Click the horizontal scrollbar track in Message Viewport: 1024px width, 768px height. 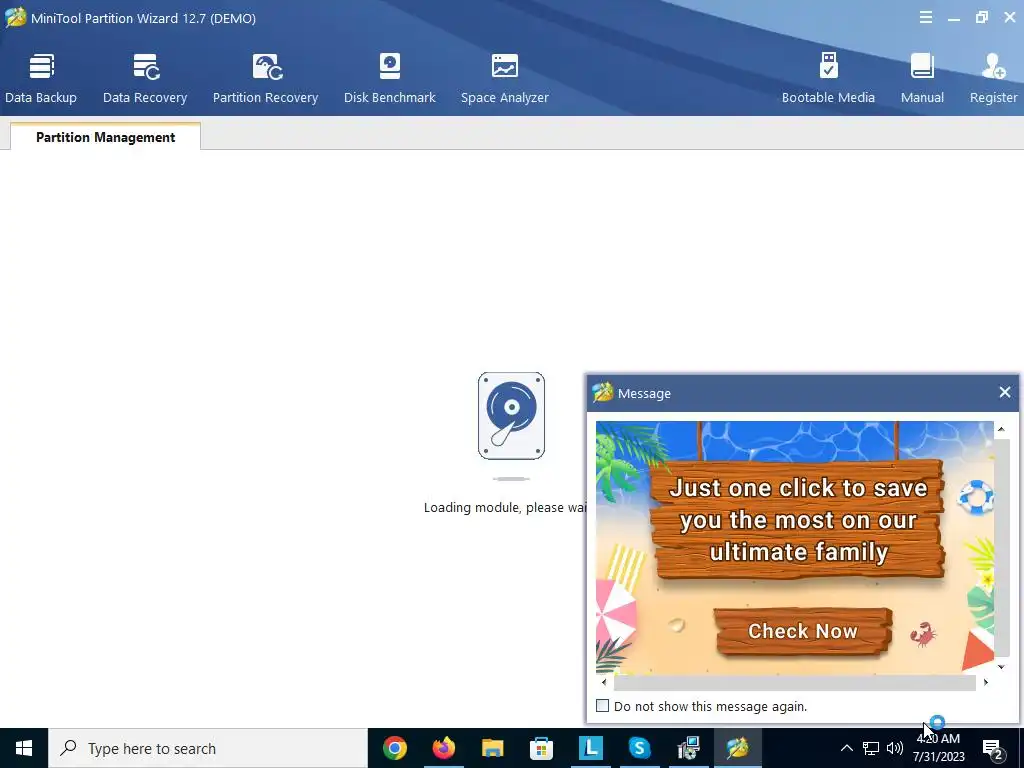coord(795,682)
